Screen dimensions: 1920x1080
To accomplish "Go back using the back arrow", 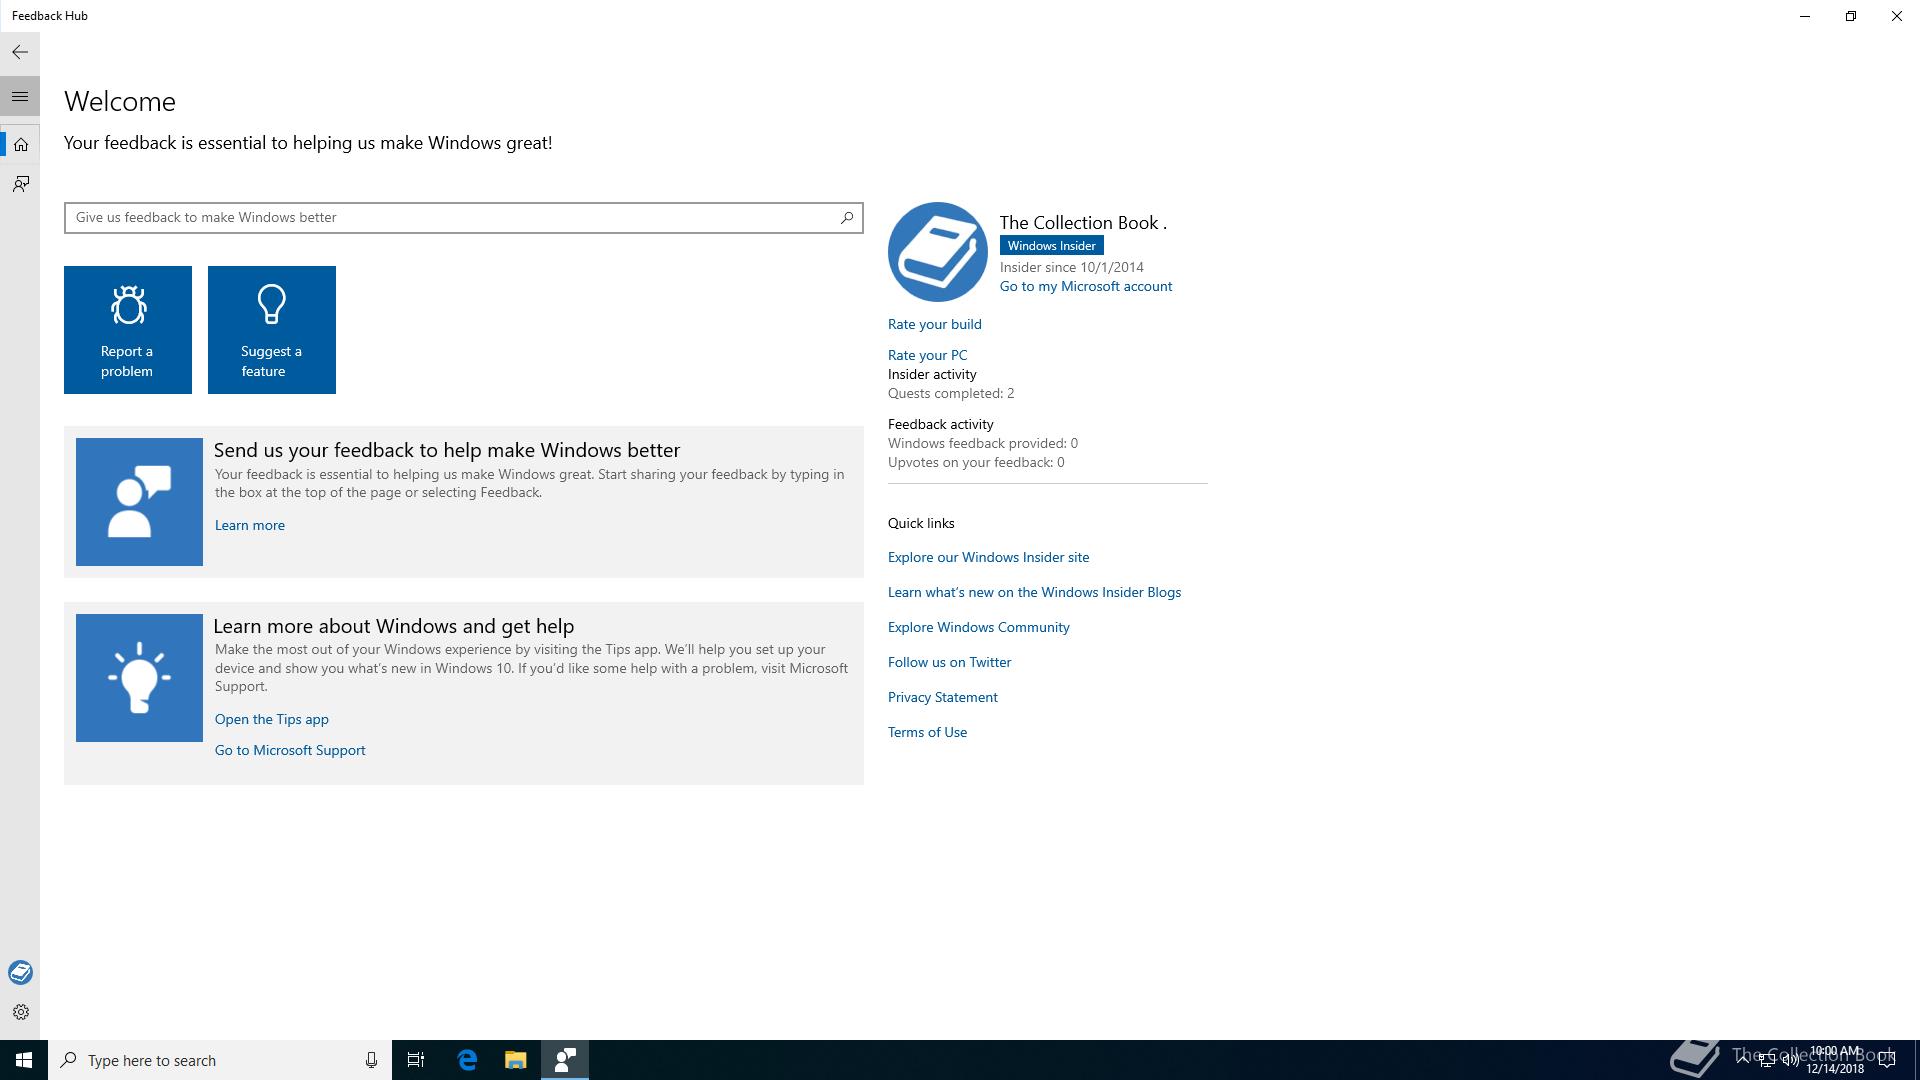I will point(20,52).
